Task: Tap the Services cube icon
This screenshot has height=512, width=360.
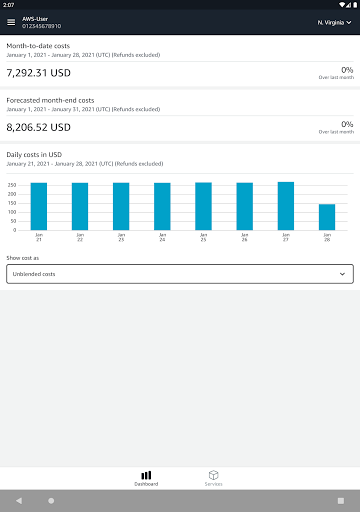Action: [x=213, y=475]
